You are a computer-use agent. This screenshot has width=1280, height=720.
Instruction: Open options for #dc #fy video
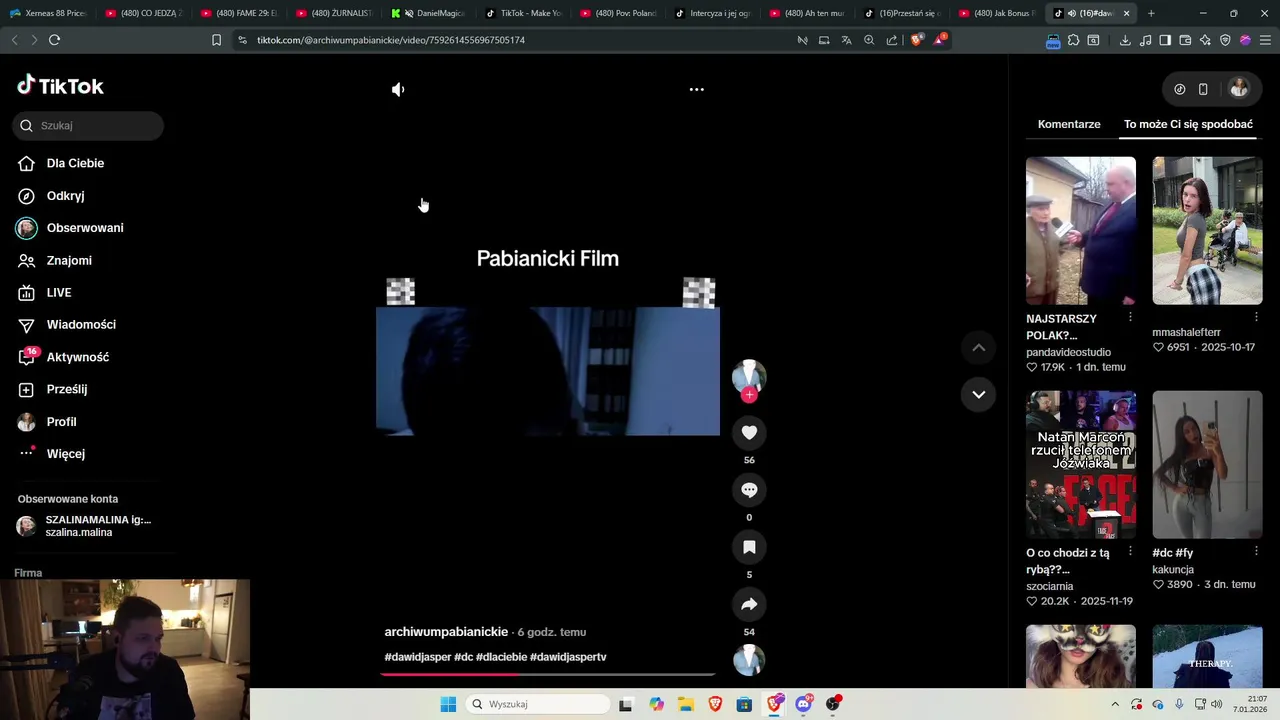(x=1256, y=551)
